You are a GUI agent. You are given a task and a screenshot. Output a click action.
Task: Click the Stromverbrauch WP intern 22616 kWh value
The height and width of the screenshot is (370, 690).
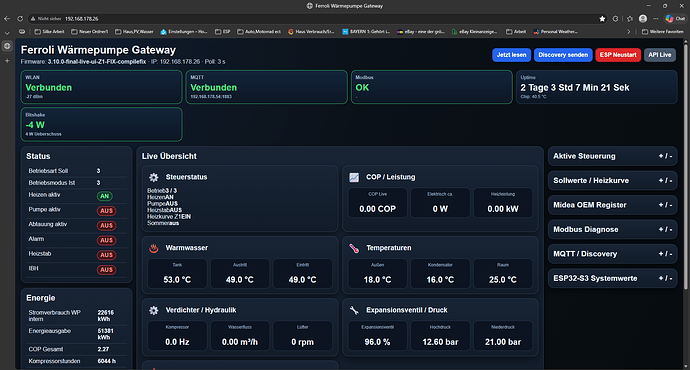[106, 315]
